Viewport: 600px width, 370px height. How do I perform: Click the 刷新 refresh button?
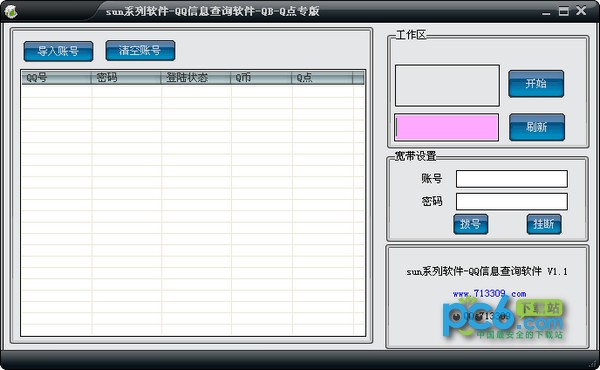(536, 127)
